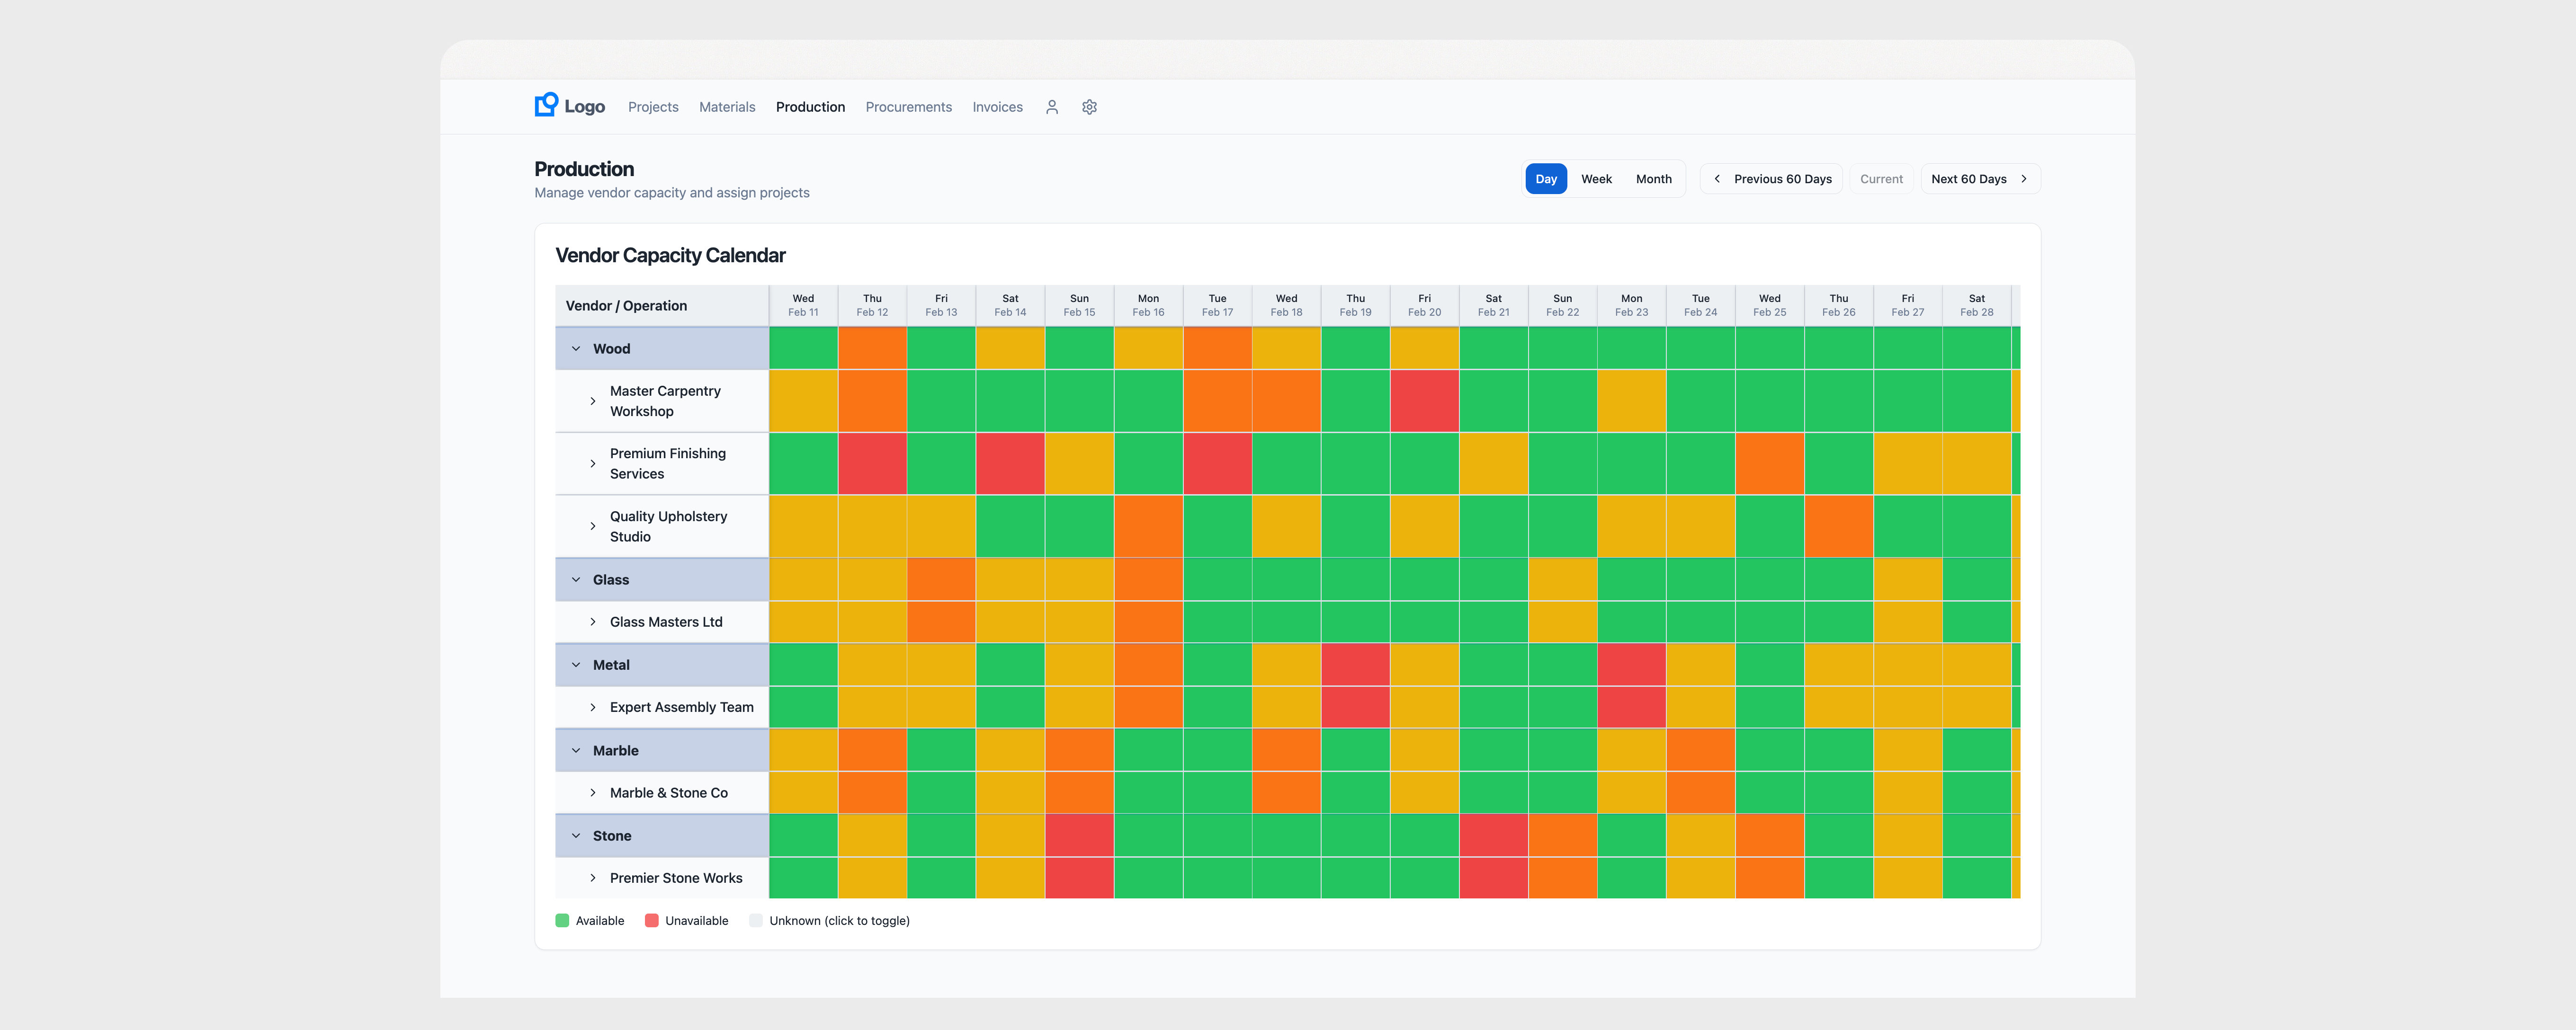Switch to Month view

point(1653,179)
